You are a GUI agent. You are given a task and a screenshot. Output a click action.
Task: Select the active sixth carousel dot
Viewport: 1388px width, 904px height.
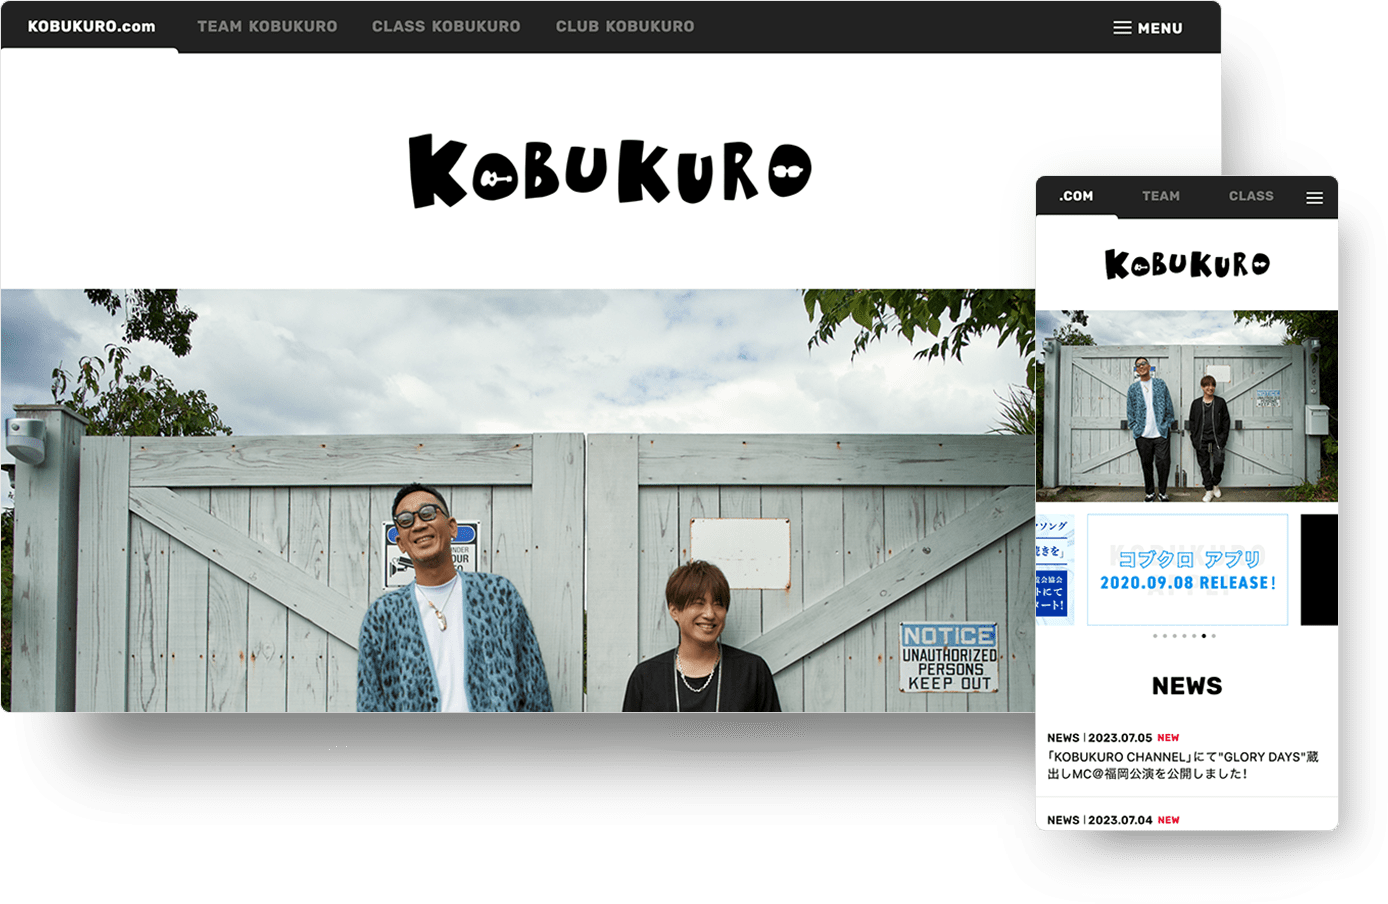[x=1204, y=636]
